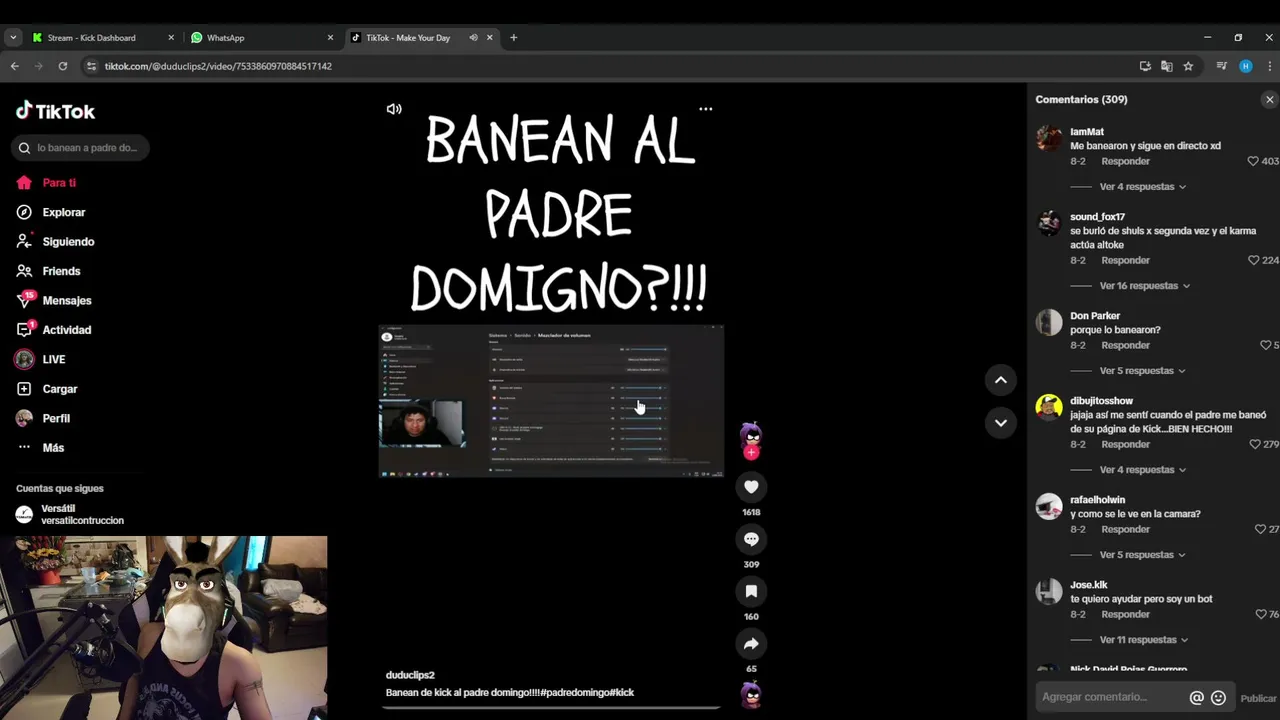This screenshot has height=720, width=1280.
Task: Reply to sound_fox17's comment
Action: click(1125, 260)
